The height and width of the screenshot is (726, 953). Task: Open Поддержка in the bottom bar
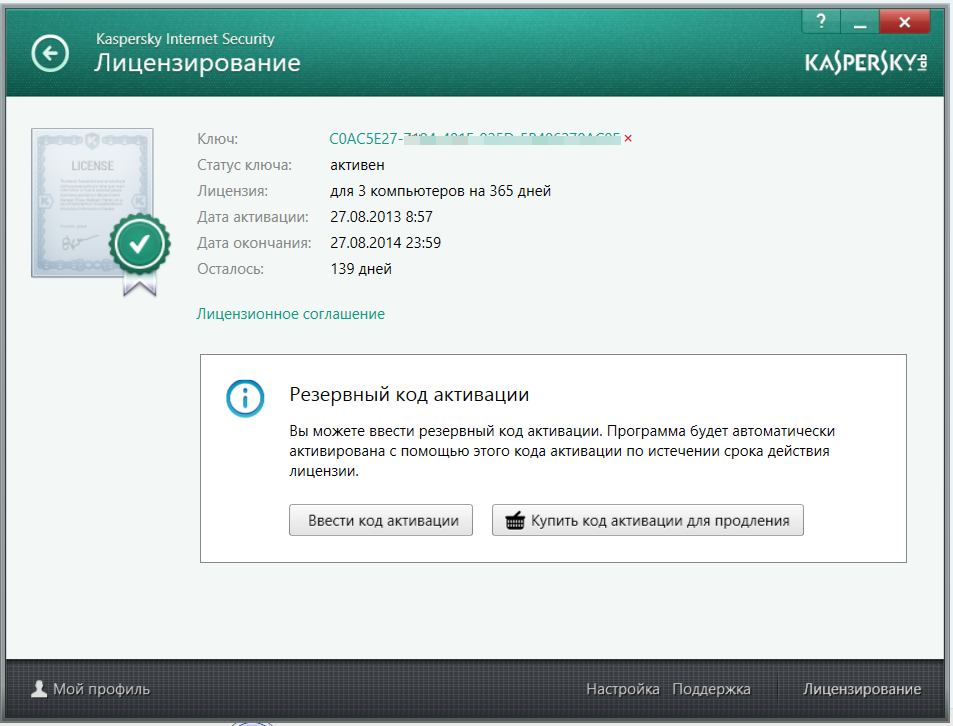click(x=711, y=689)
